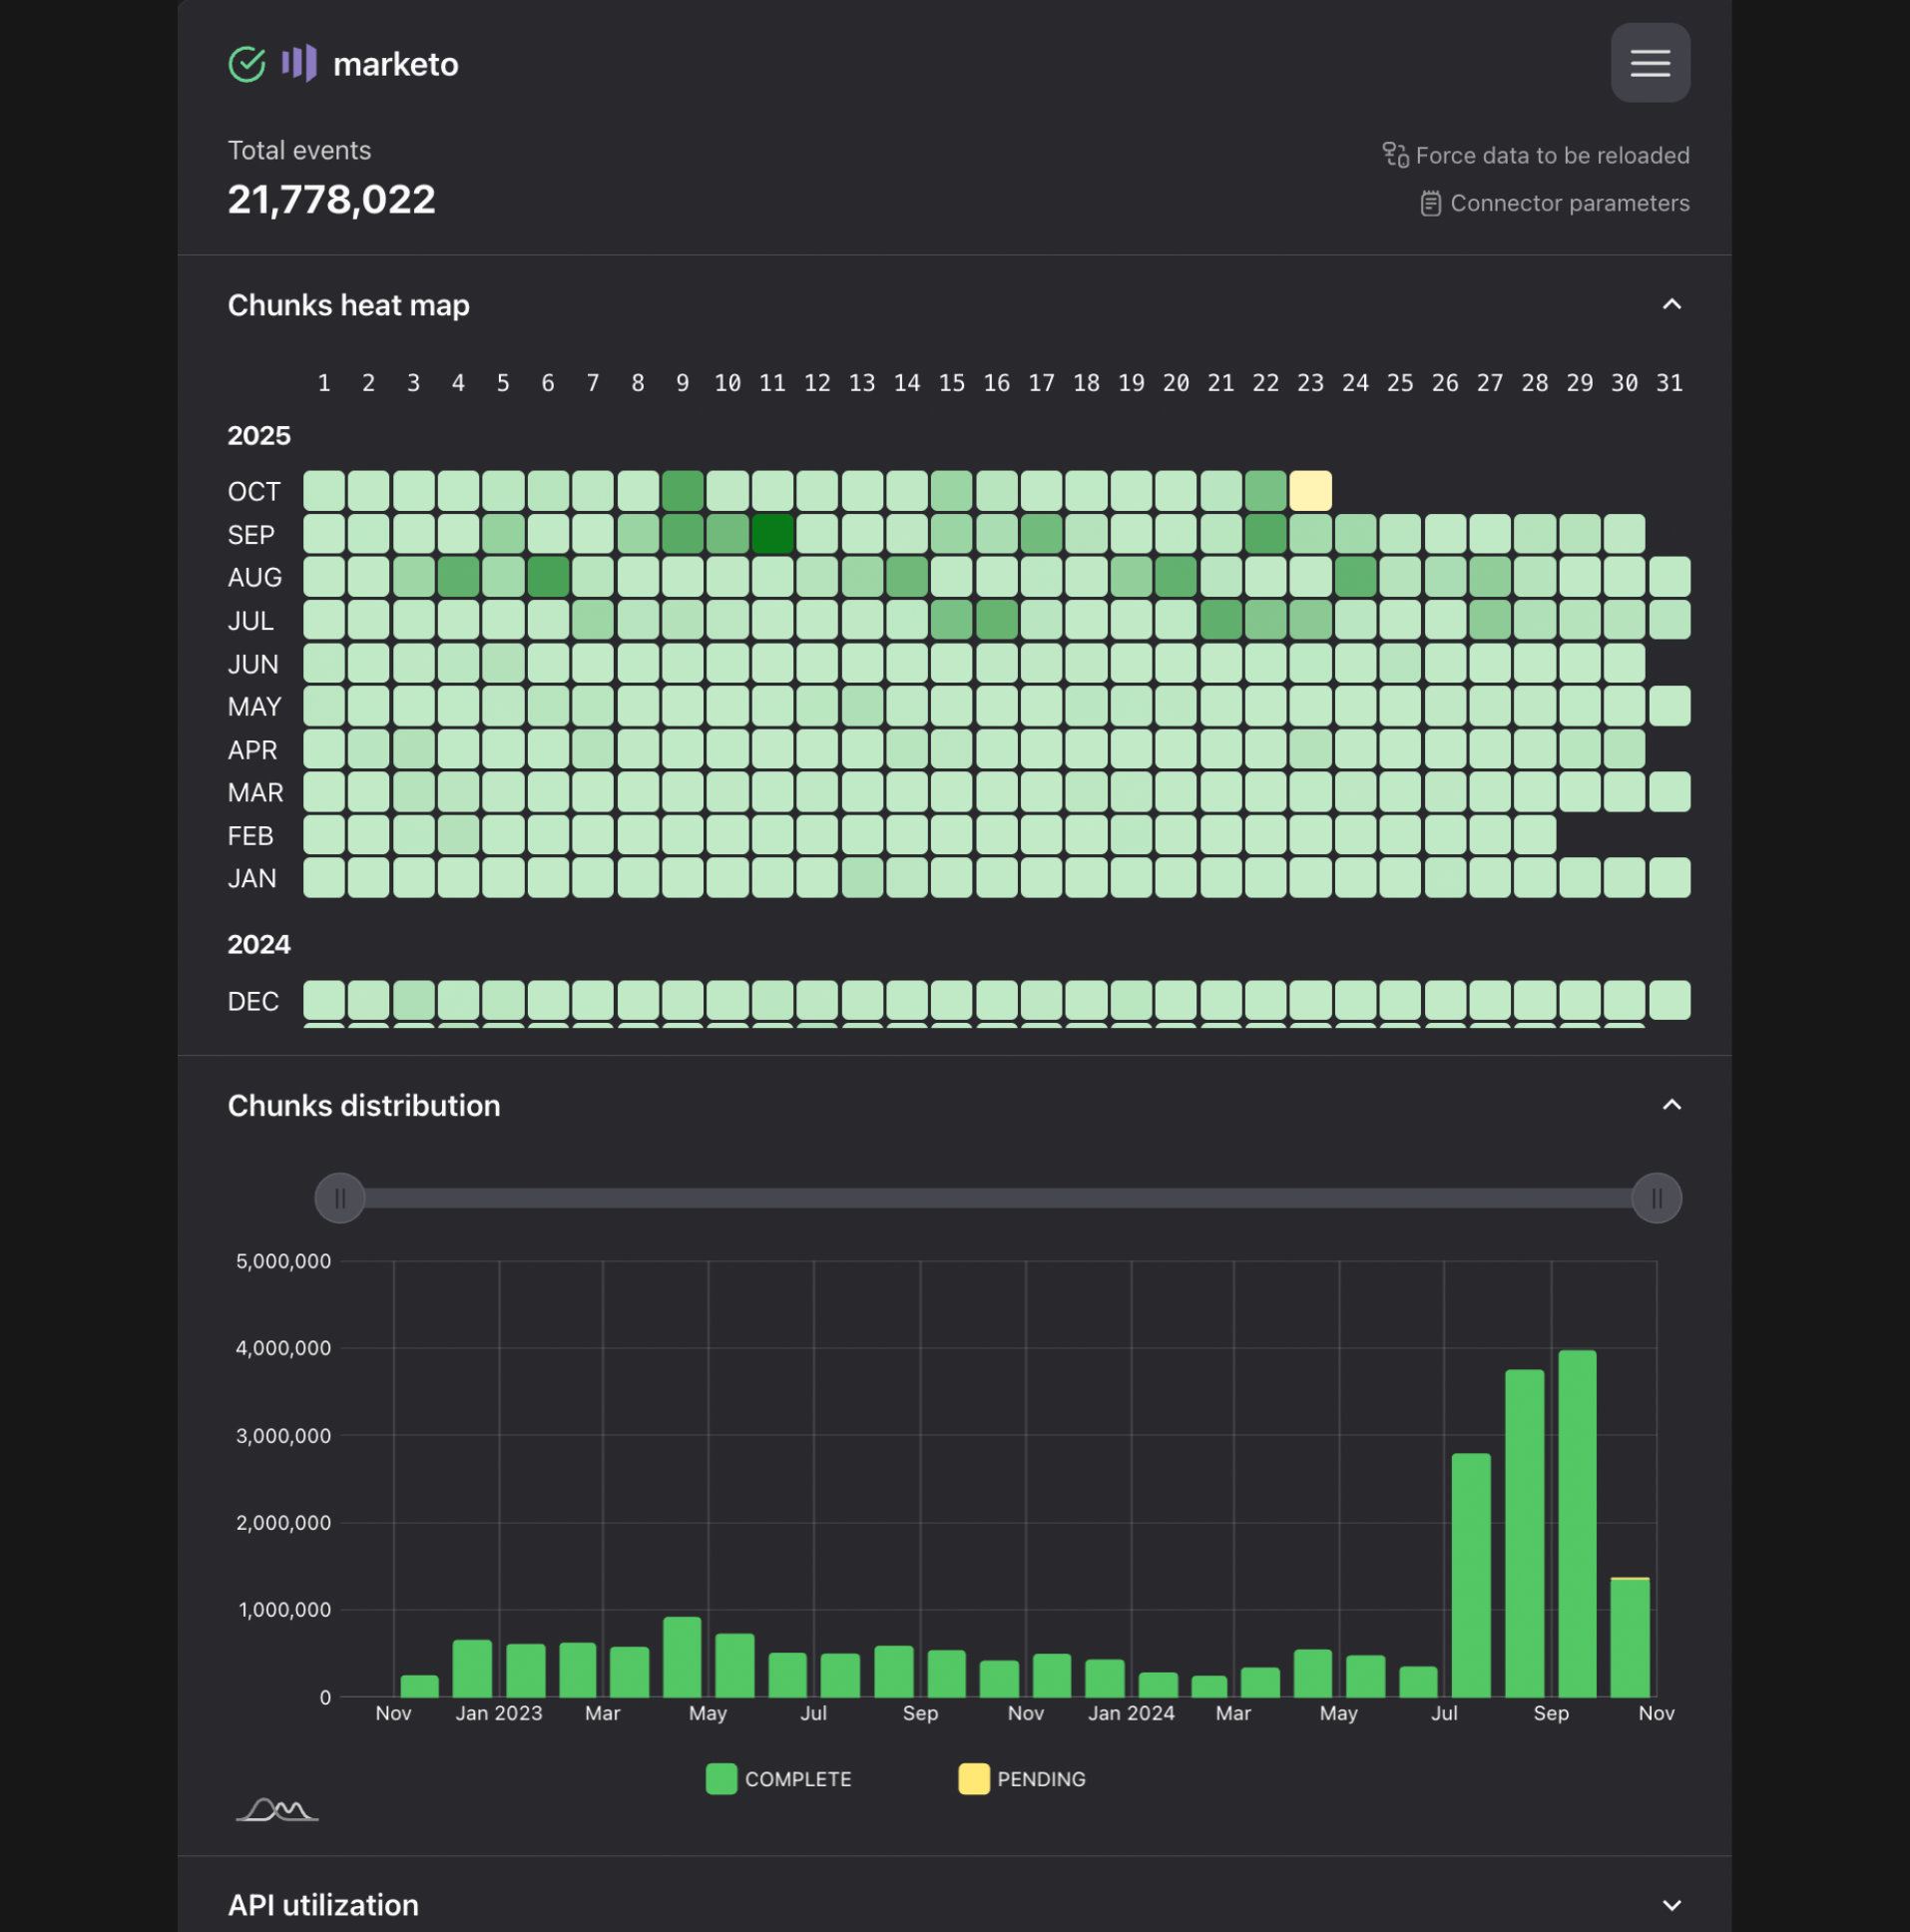The height and width of the screenshot is (1932, 1910).
Task: Click the right range slider handle
Action: click(1656, 1198)
